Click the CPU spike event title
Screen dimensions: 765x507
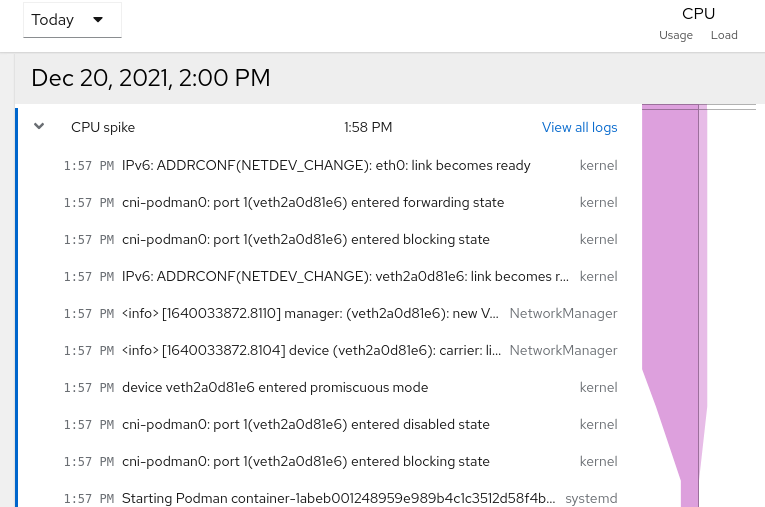click(x=103, y=127)
